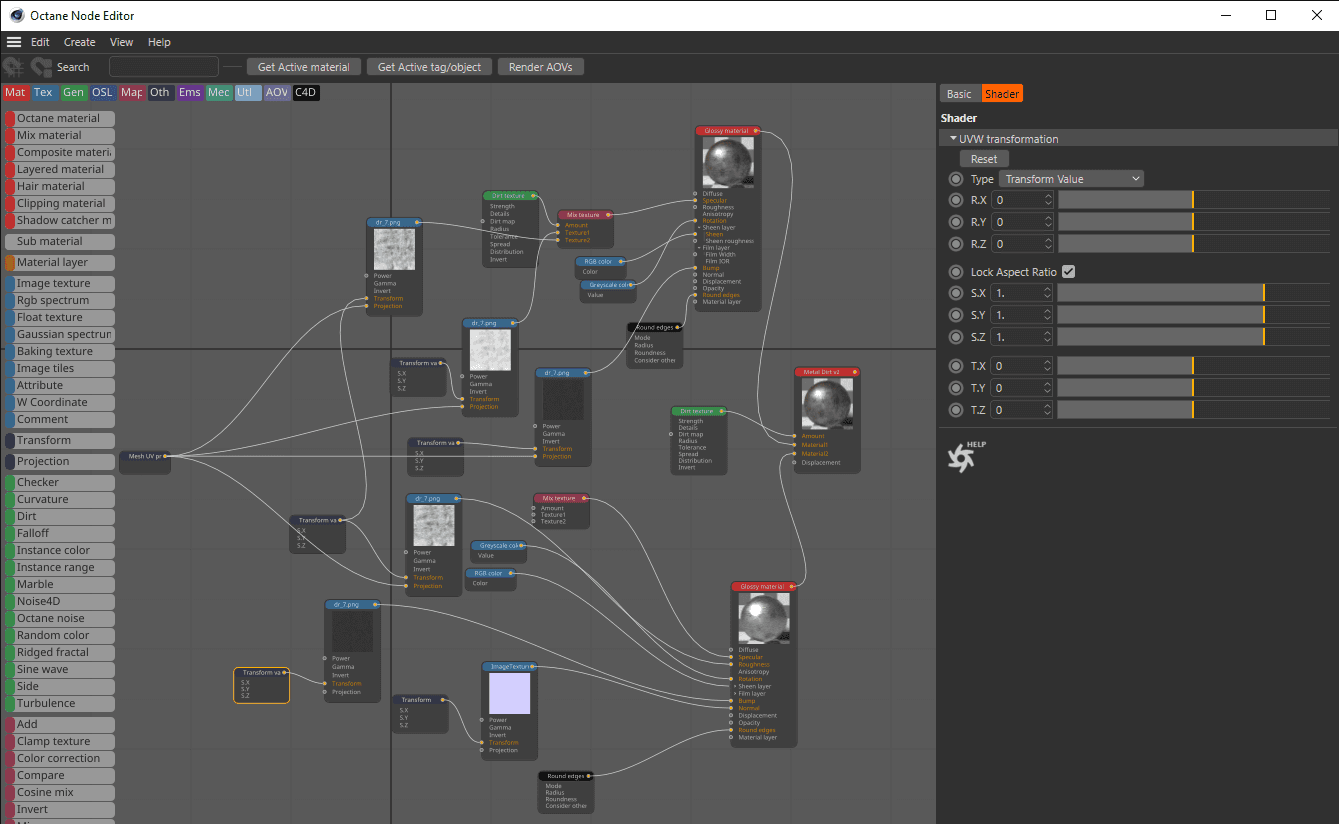Toggle the Mat node category filter
This screenshot has height=824, width=1339.
click(x=15, y=93)
